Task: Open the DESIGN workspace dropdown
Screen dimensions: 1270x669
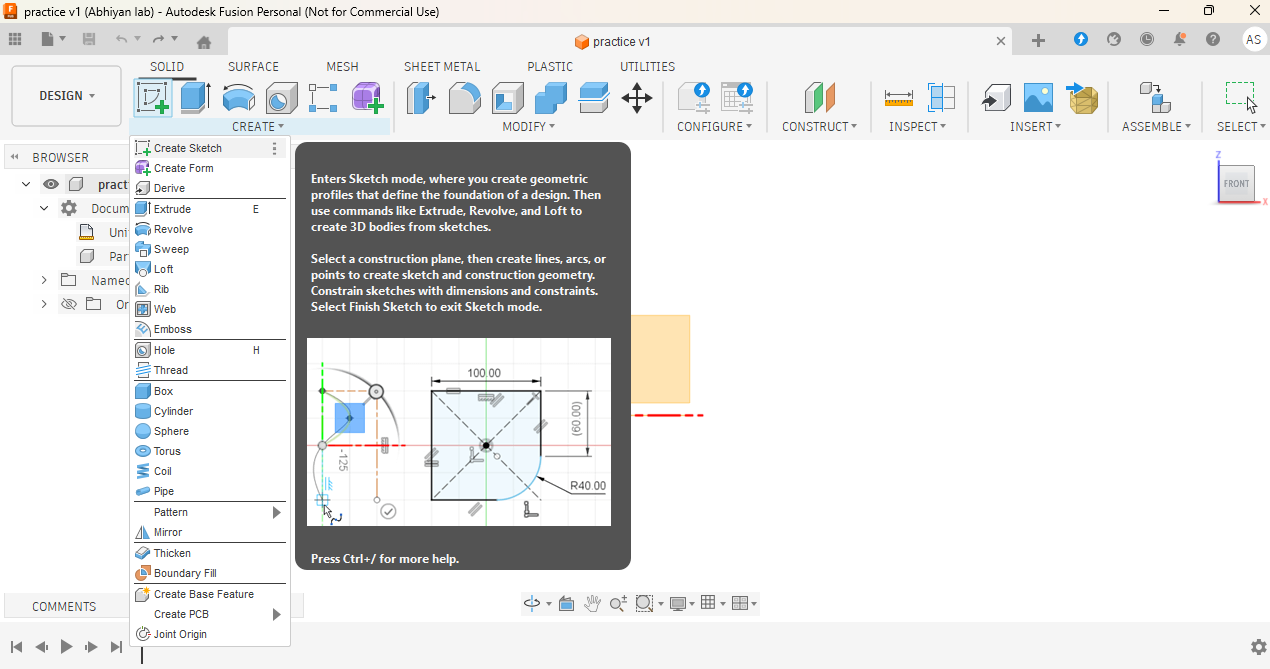Action: [67, 96]
